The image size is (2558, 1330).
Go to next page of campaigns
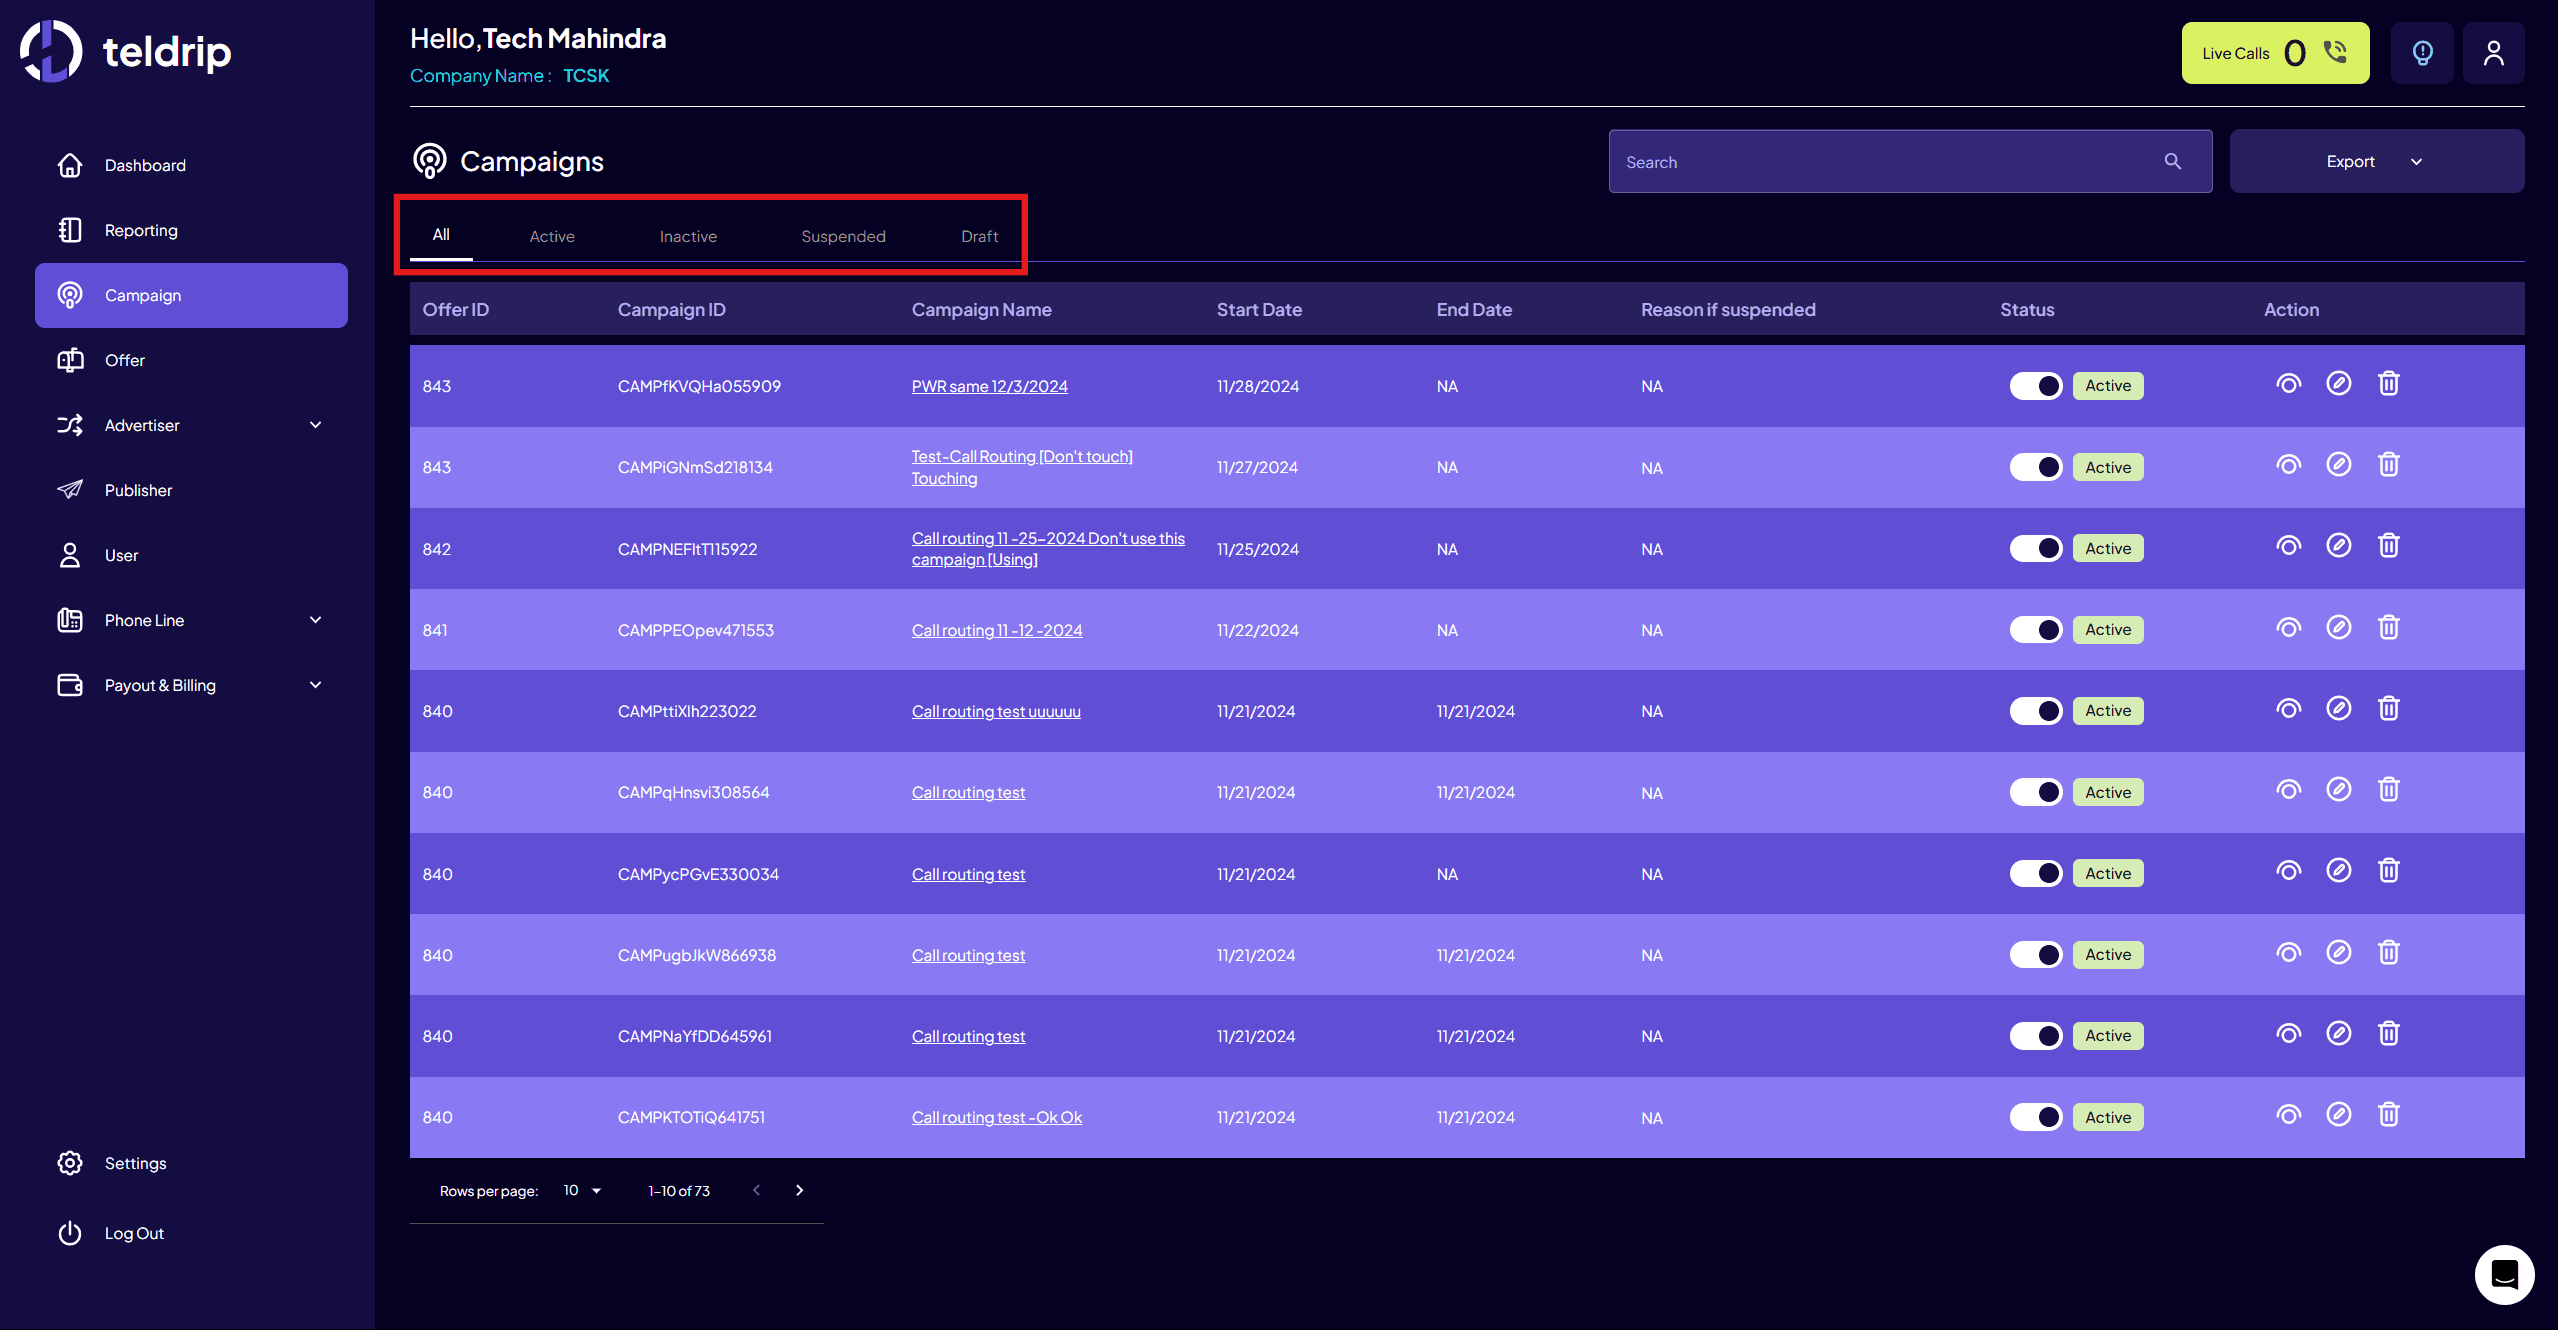[799, 1190]
